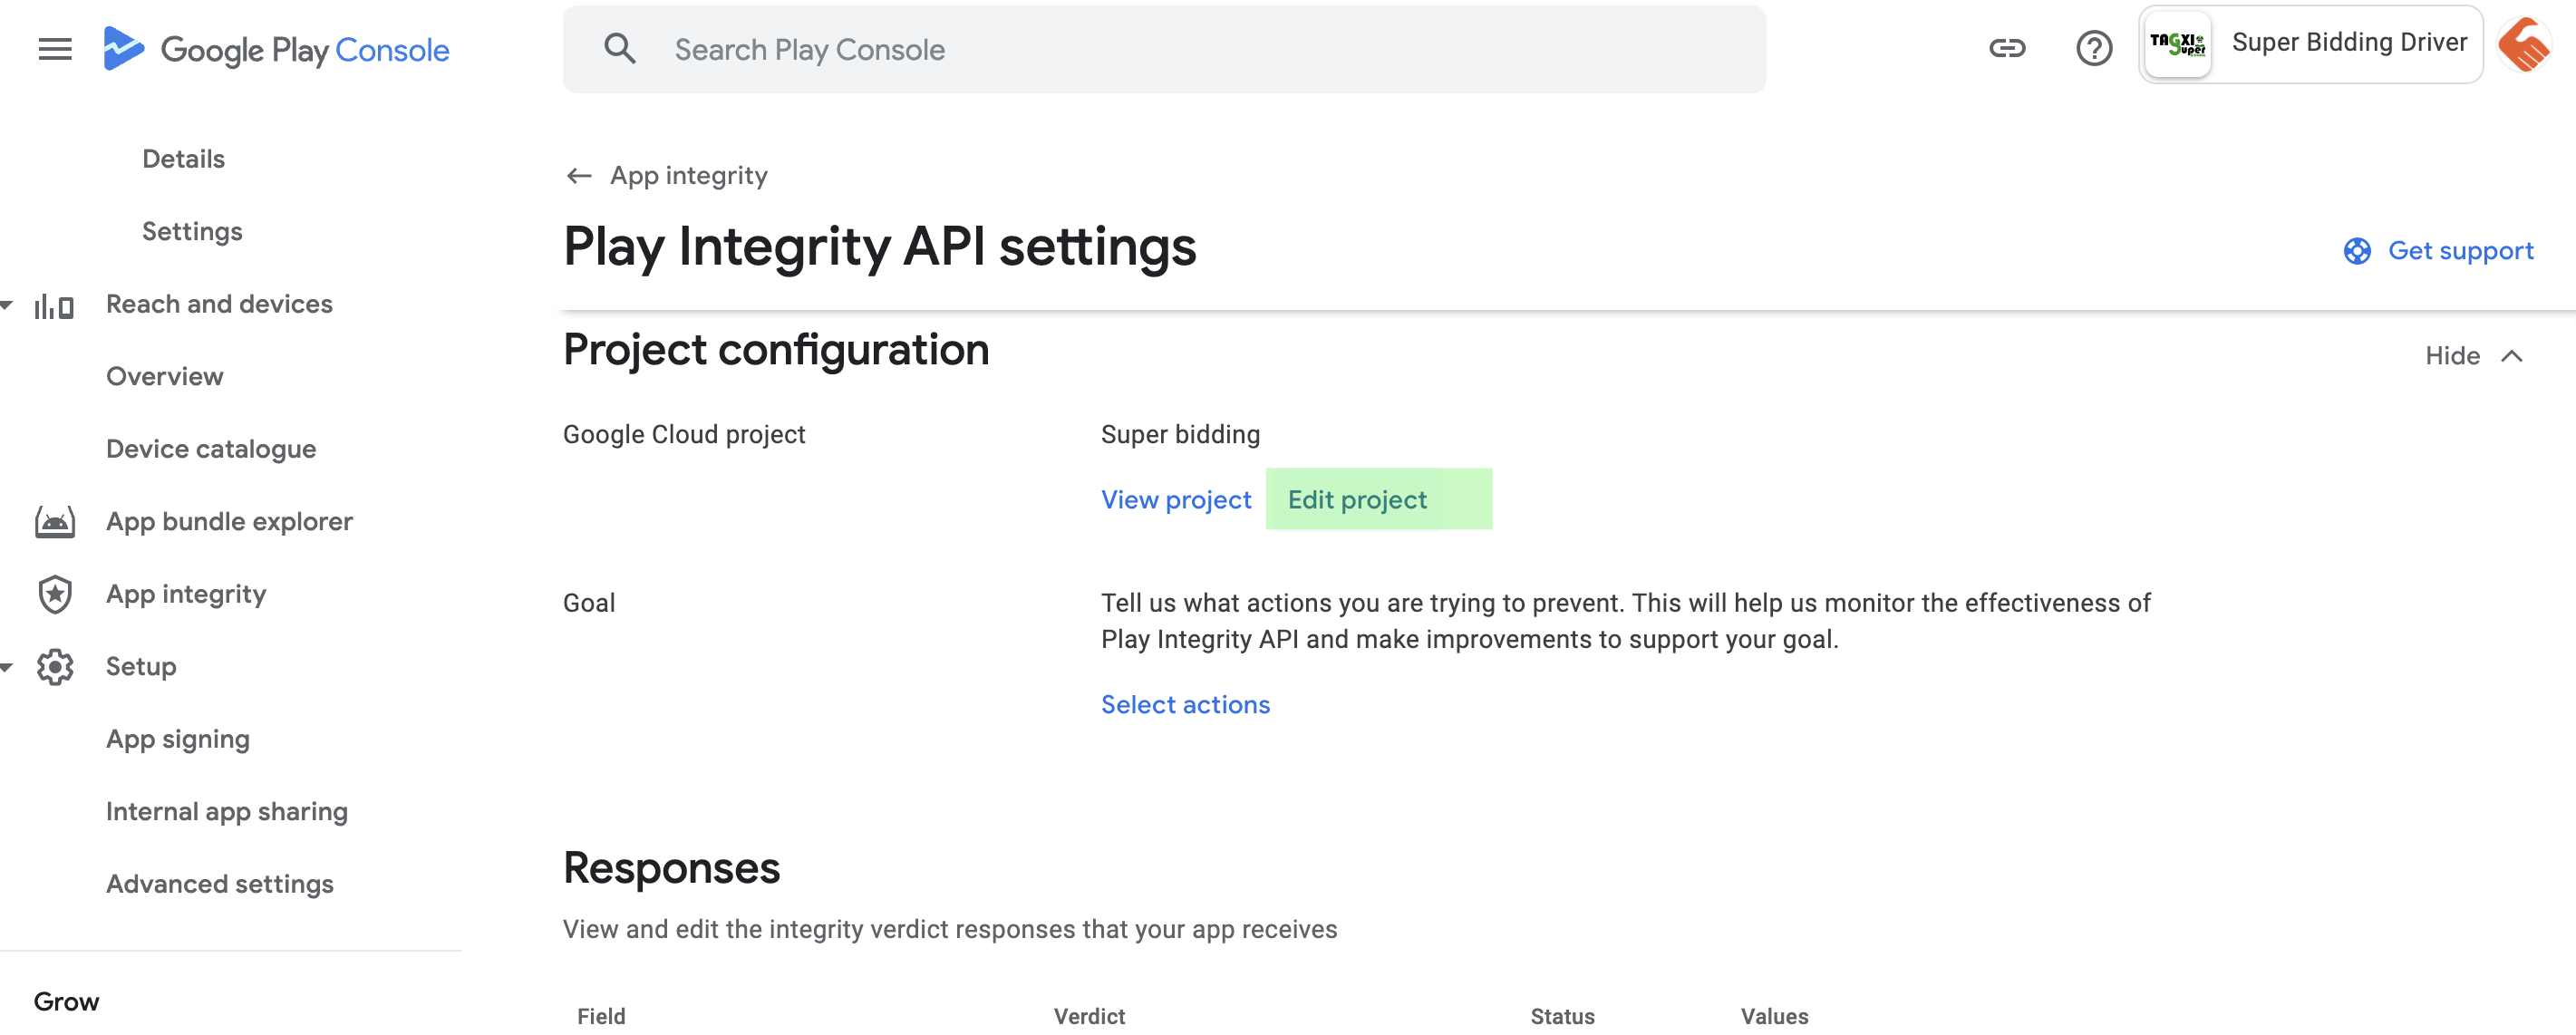Open Select actions link
The image size is (2576, 1035).
click(x=1185, y=705)
